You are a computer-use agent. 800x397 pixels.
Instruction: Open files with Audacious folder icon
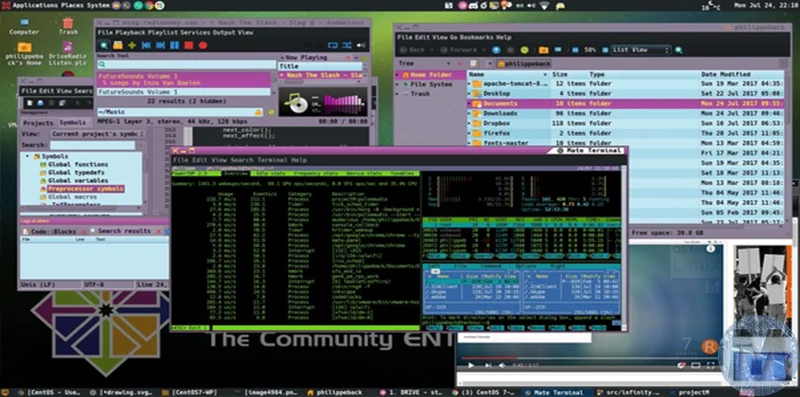point(118,45)
